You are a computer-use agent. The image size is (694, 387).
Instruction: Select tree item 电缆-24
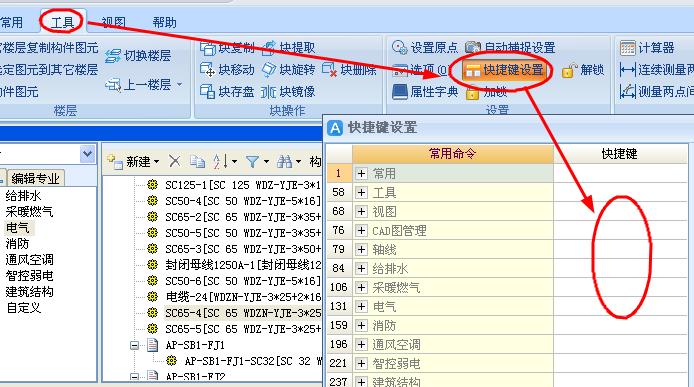[243, 297]
